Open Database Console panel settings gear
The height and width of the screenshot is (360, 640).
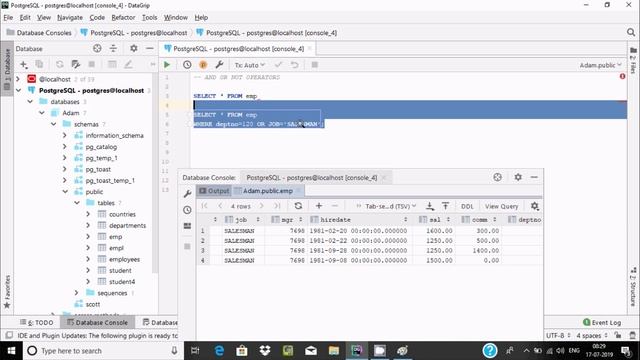(518, 177)
